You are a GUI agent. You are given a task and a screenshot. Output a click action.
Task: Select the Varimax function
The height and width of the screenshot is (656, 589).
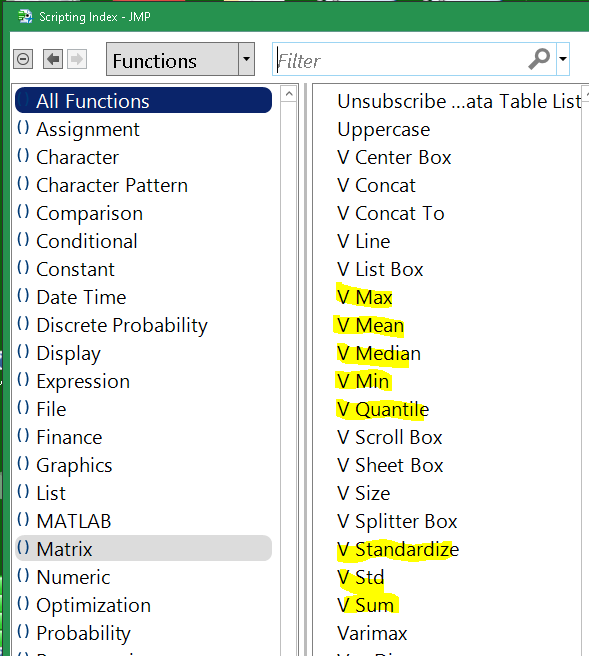(x=372, y=633)
